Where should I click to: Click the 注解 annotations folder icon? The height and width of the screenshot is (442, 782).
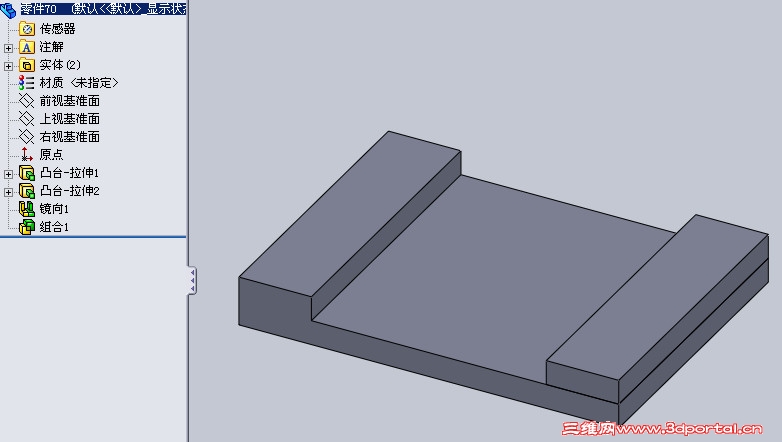click(27, 47)
